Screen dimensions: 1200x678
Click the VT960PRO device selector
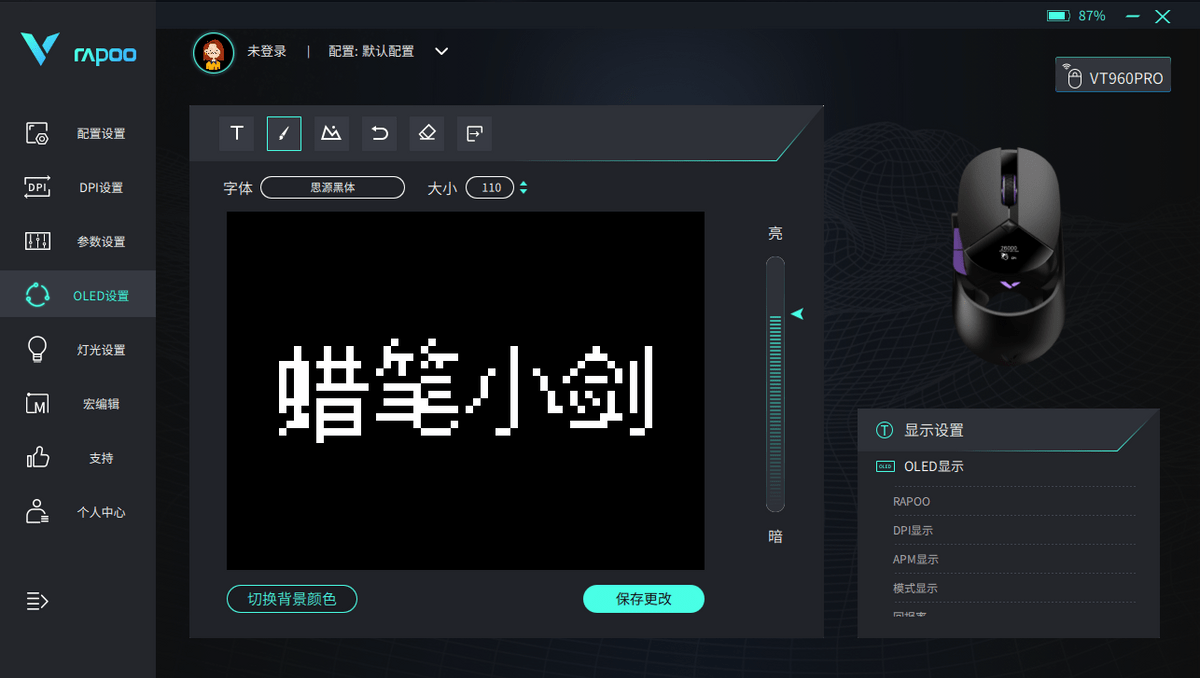pos(1113,76)
